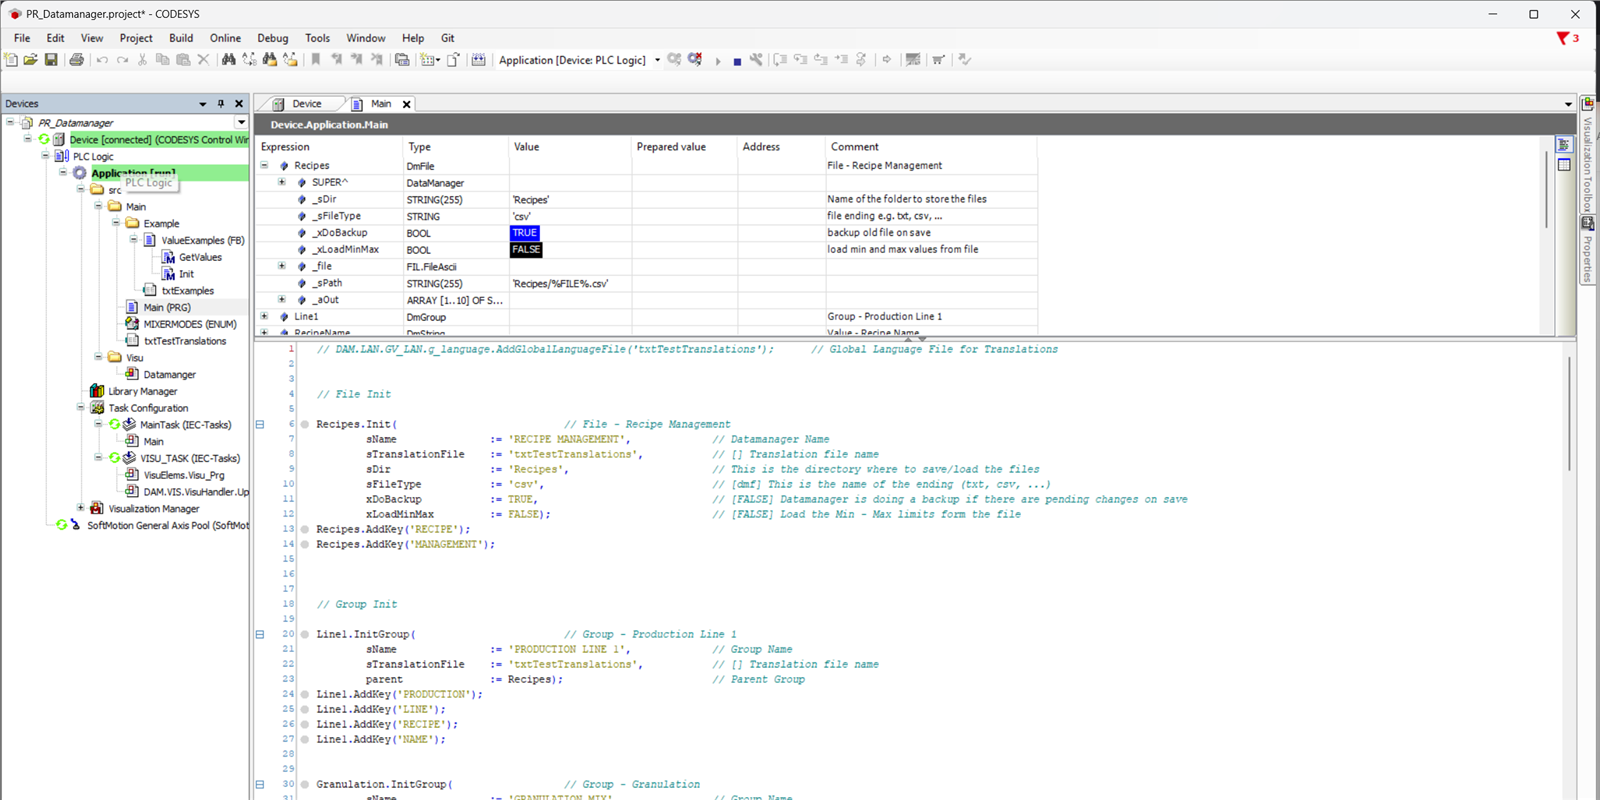Open Library Manager in tree
The height and width of the screenshot is (800, 1600).
(x=142, y=391)
